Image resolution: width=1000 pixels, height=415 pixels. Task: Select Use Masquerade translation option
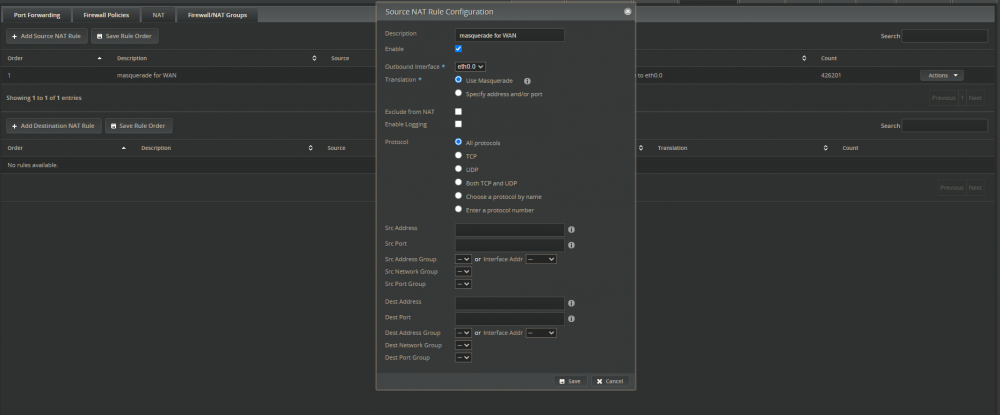pos(458,80)
